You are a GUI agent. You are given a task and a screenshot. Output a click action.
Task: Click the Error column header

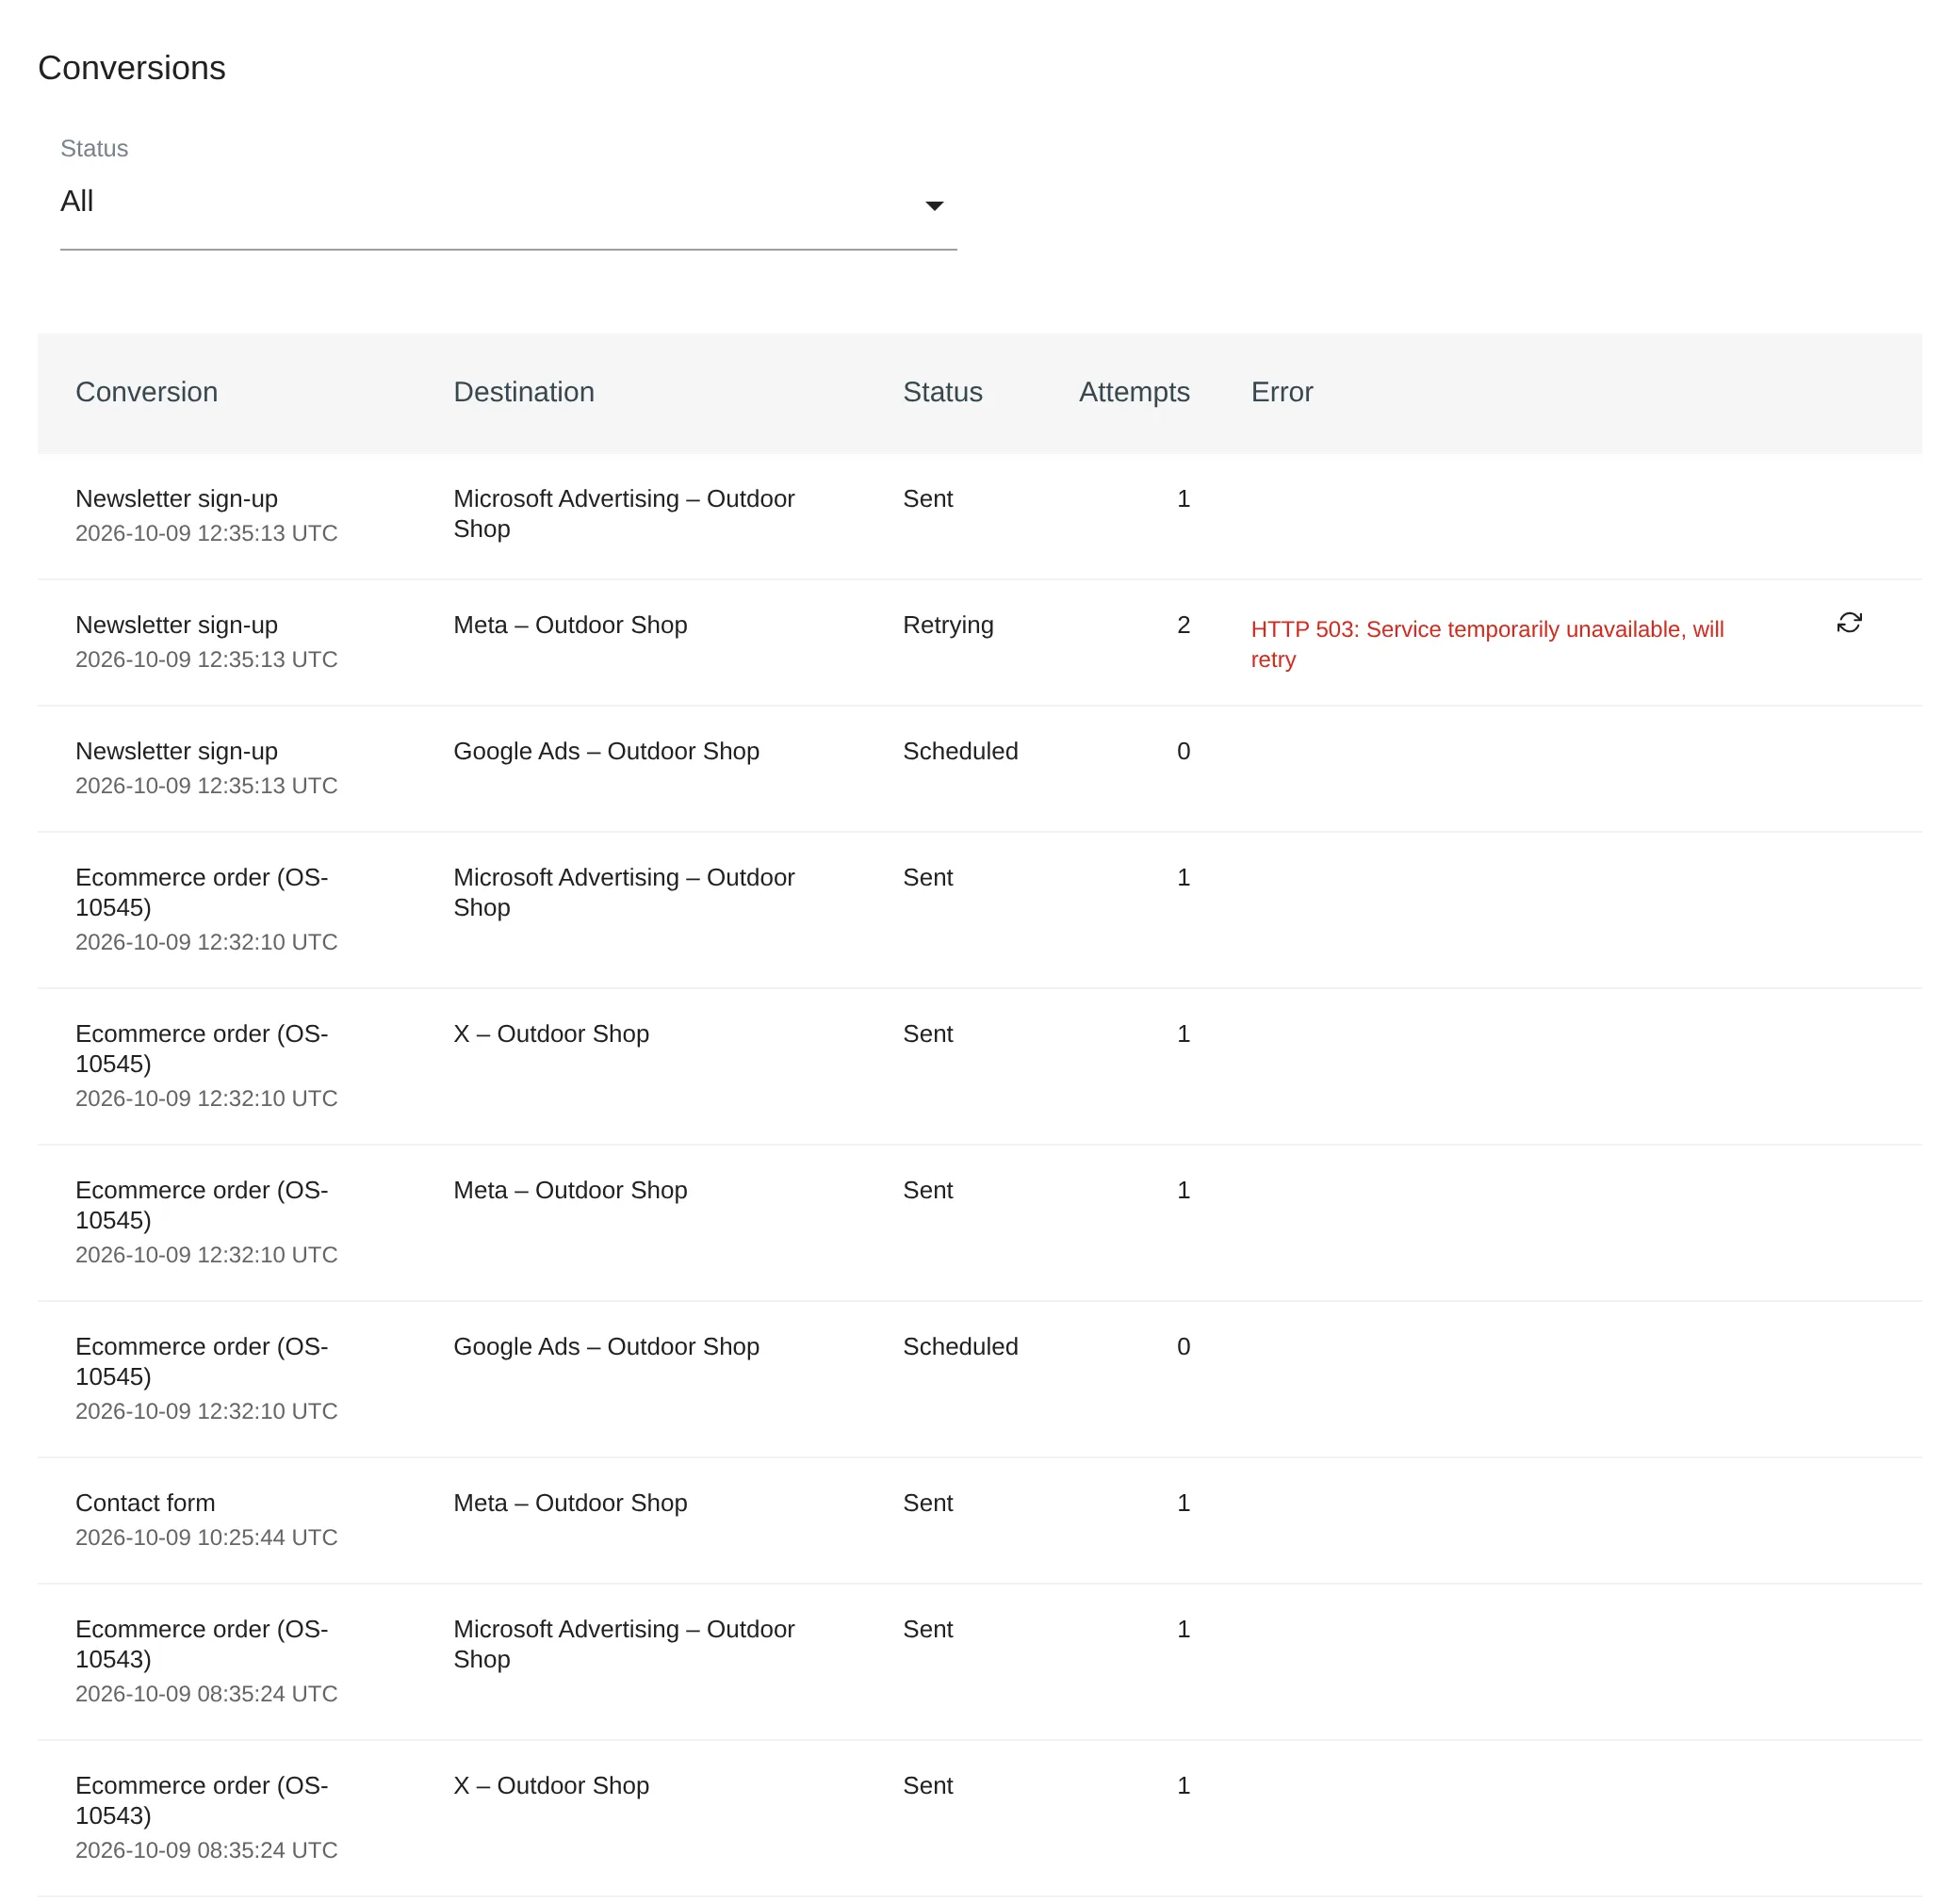(x=1281, y=392)
